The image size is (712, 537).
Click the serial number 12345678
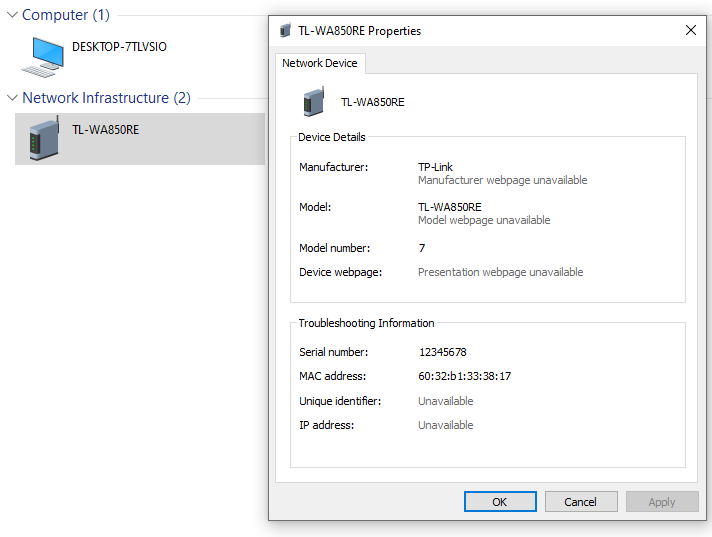click(443, 352)
